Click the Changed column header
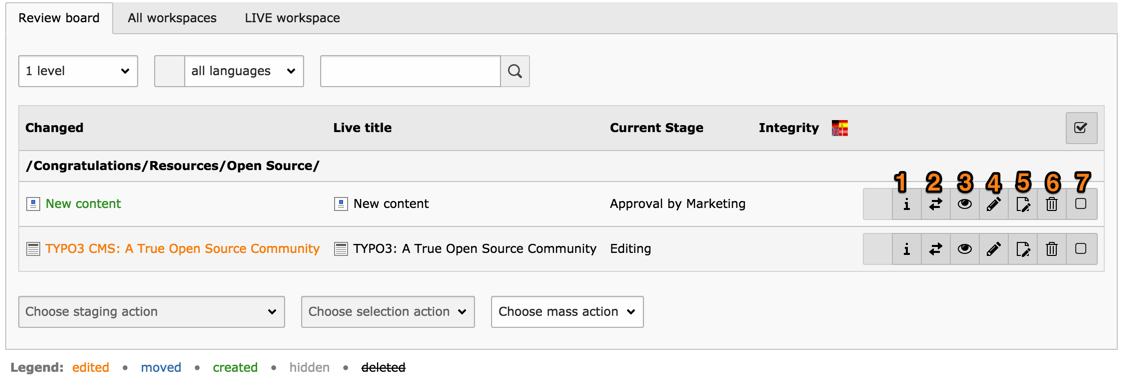The width and height of the screenshot is (1121, 383). pyautogui.click(x=54, y=128)
